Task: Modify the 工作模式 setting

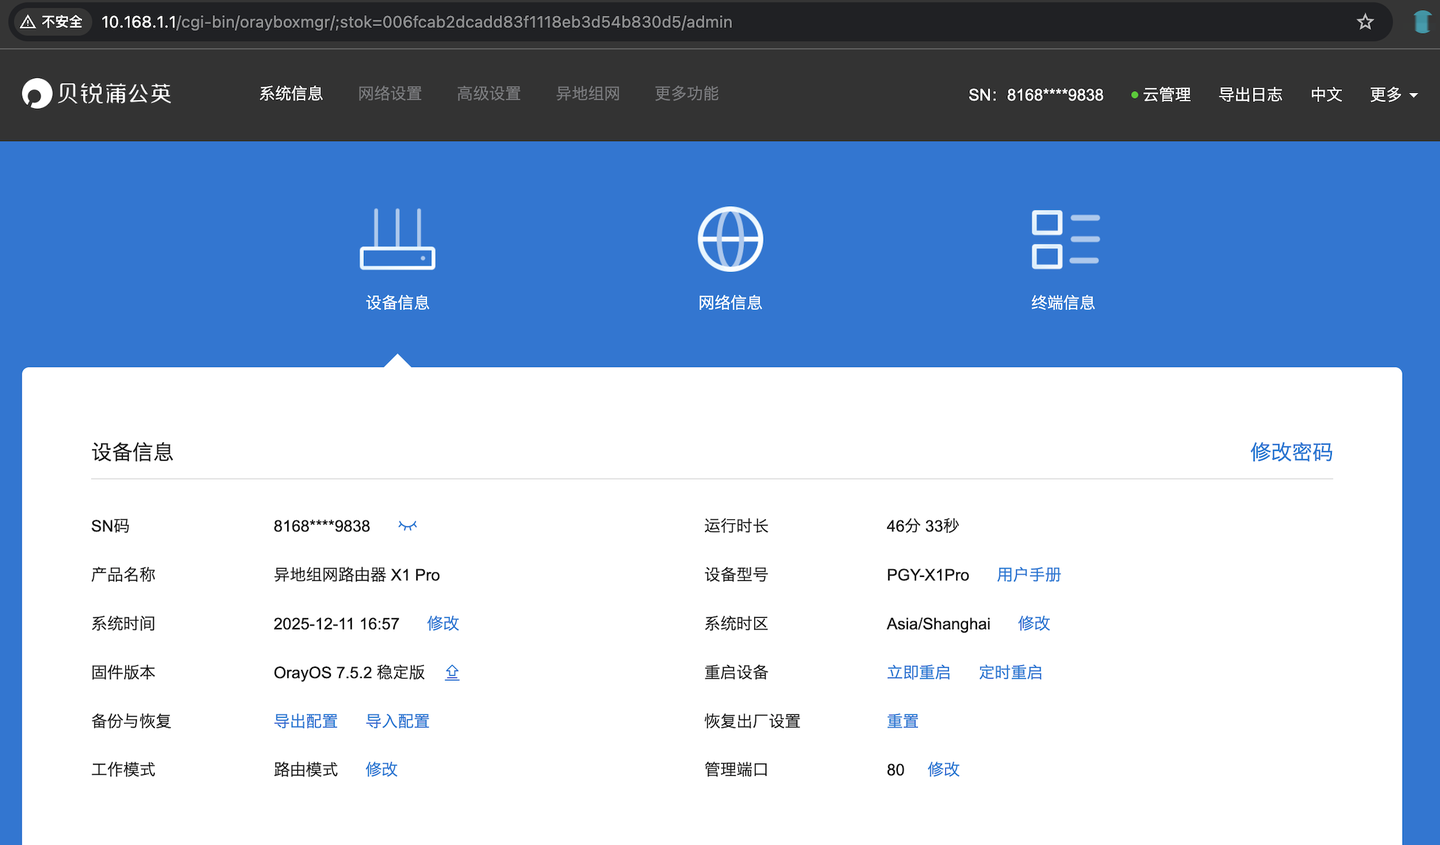Action: coord(381,769)
